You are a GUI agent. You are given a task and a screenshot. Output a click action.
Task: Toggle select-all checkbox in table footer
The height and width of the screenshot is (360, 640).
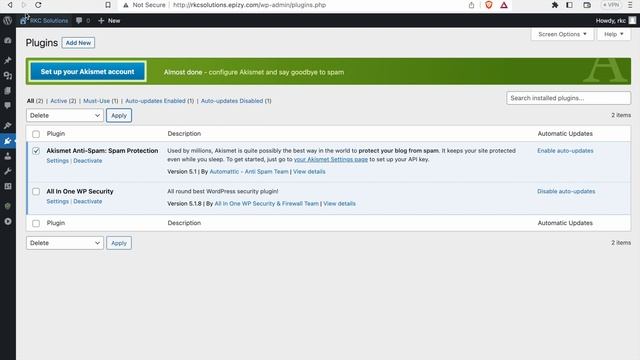click(x=36, y=223)
